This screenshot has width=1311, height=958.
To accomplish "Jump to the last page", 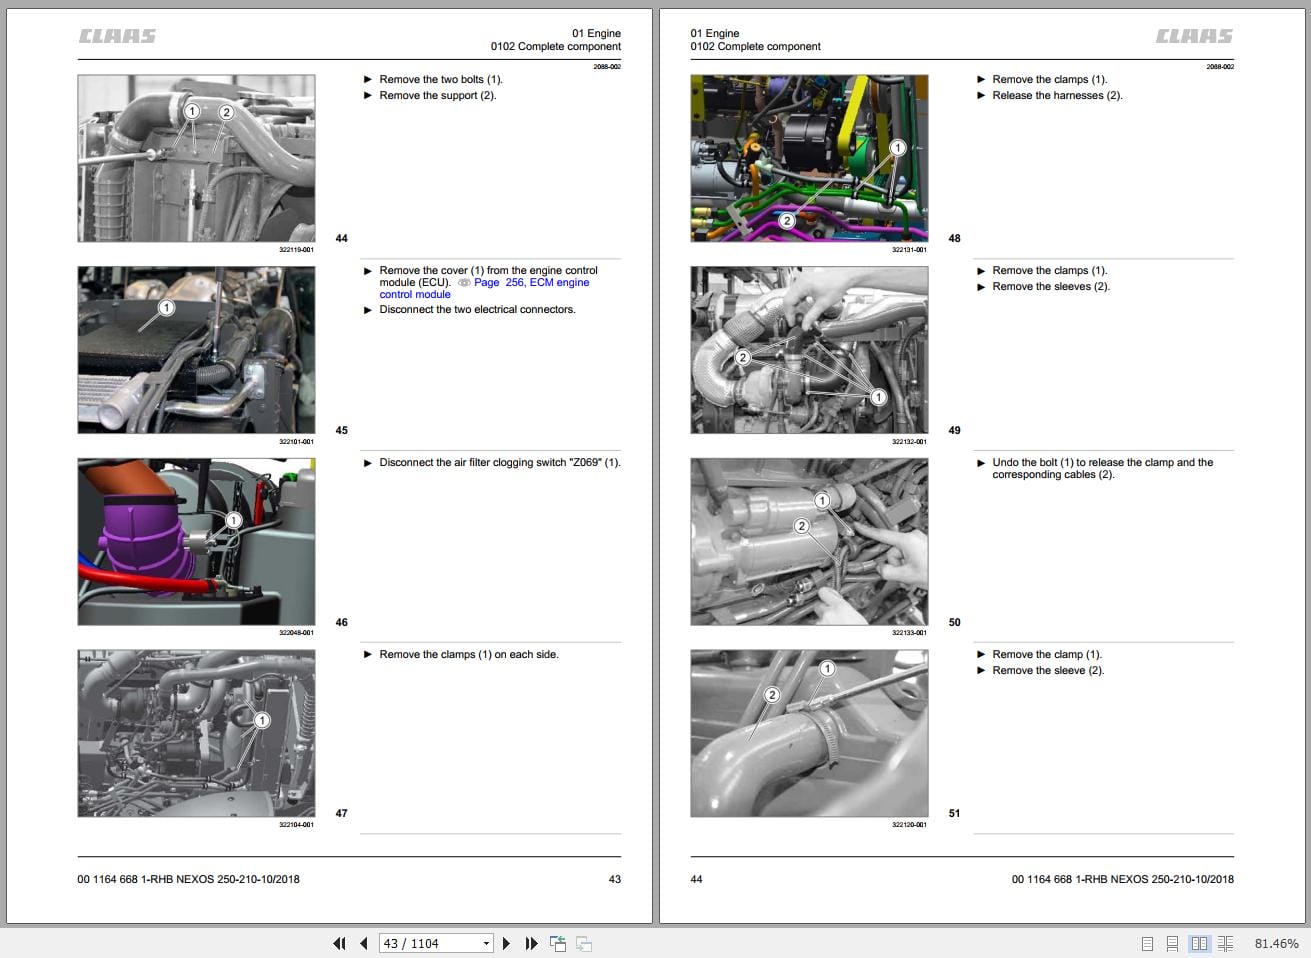I will 531,943.
